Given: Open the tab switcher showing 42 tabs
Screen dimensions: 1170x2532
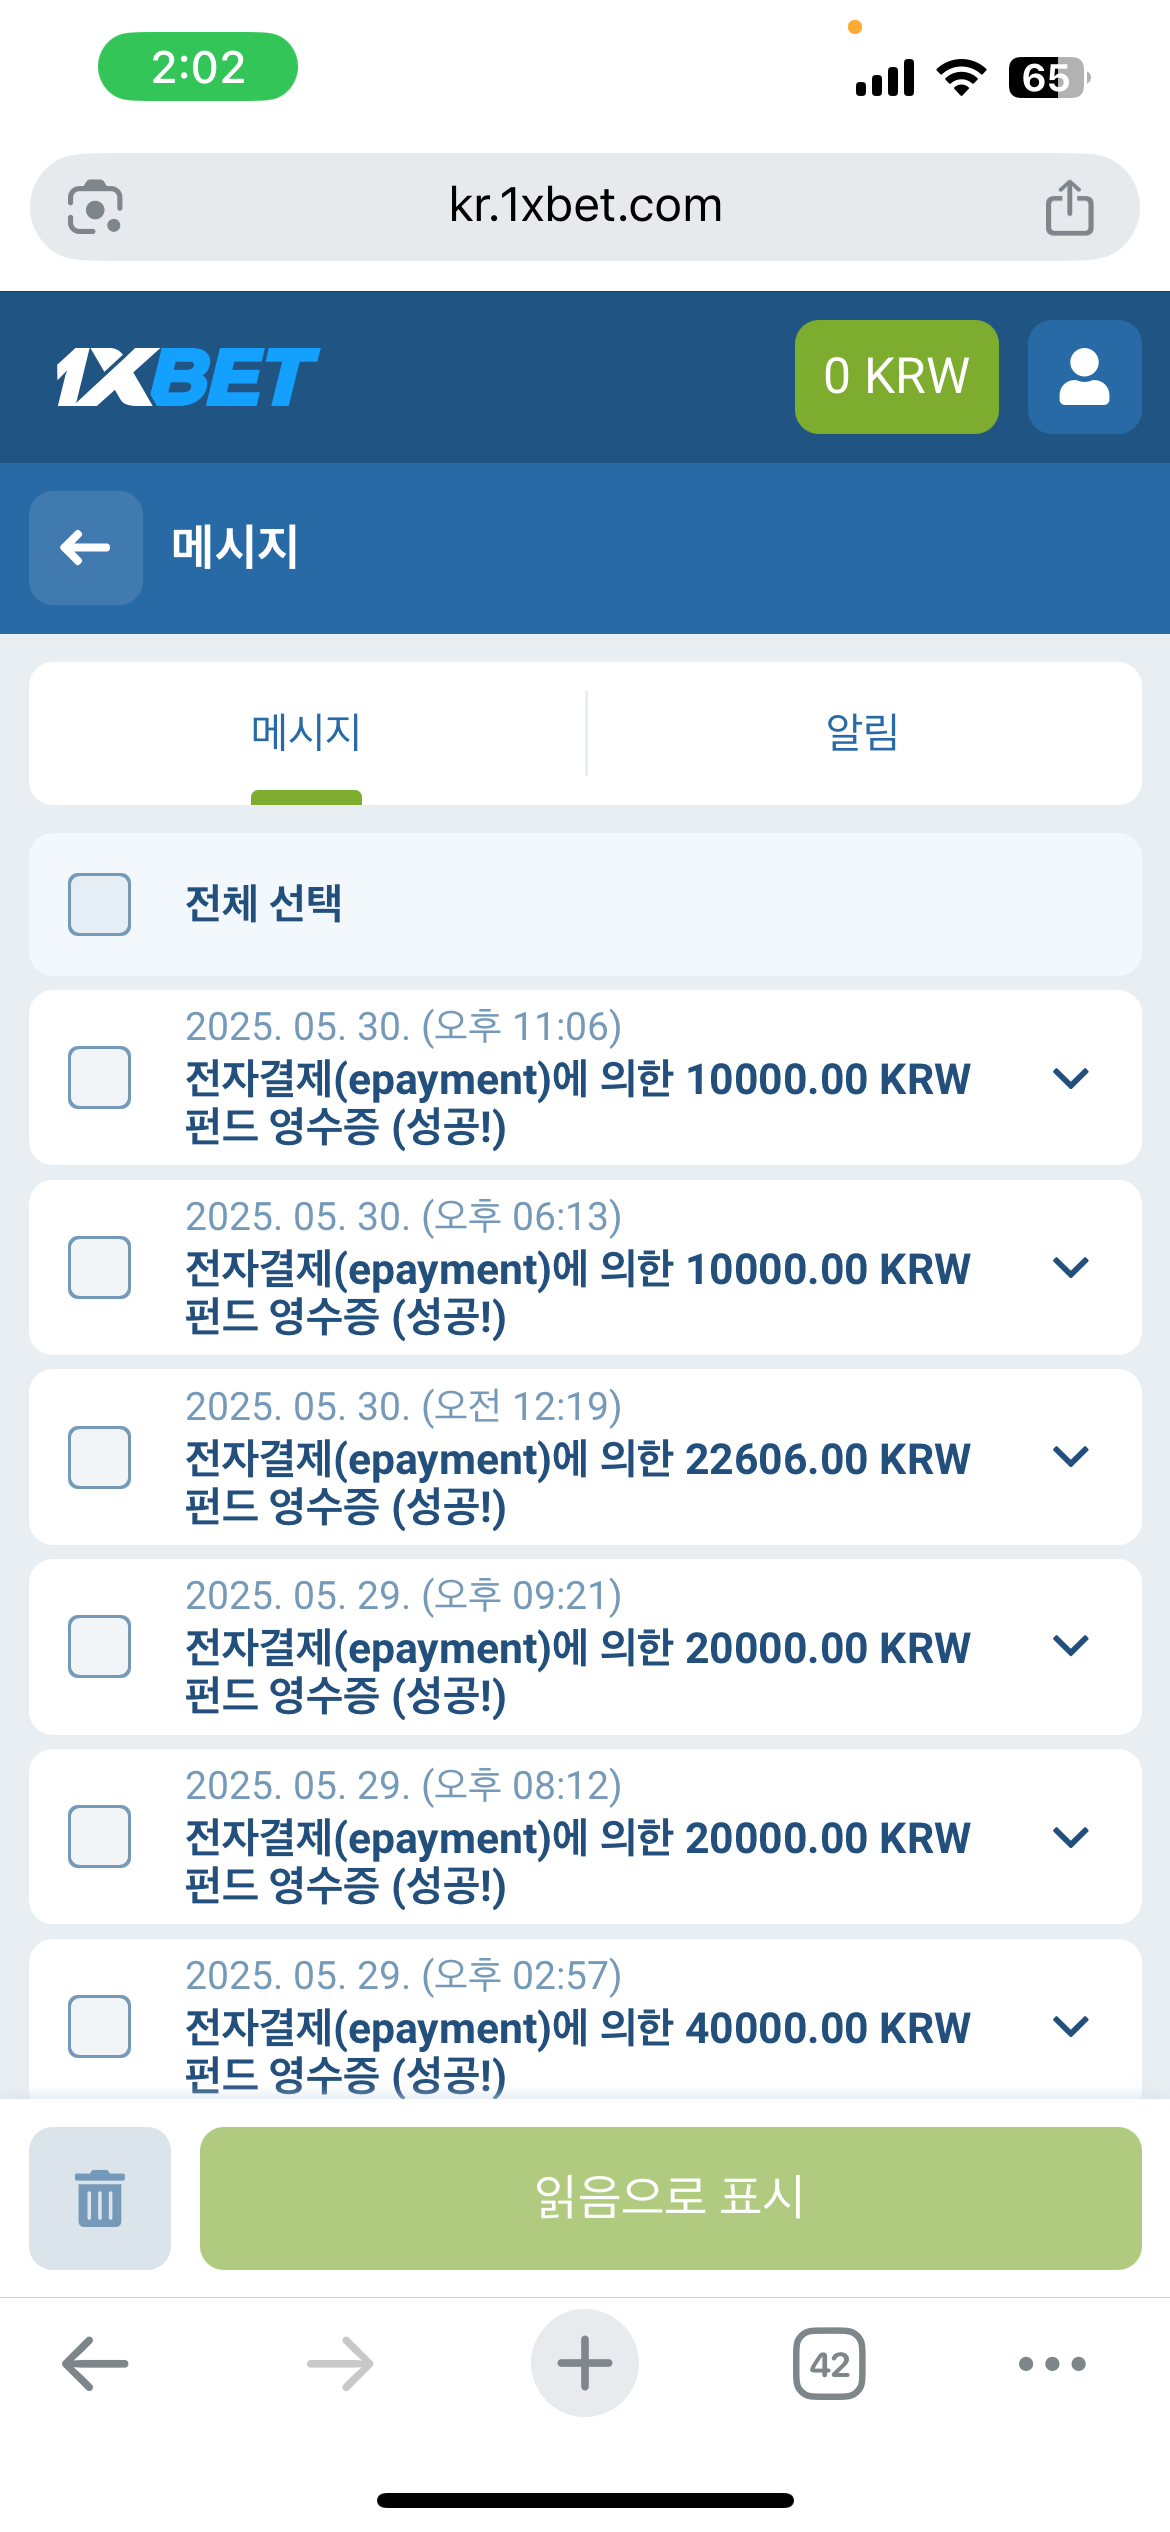Looking at the screenshot, I should tap(829, 2363).
